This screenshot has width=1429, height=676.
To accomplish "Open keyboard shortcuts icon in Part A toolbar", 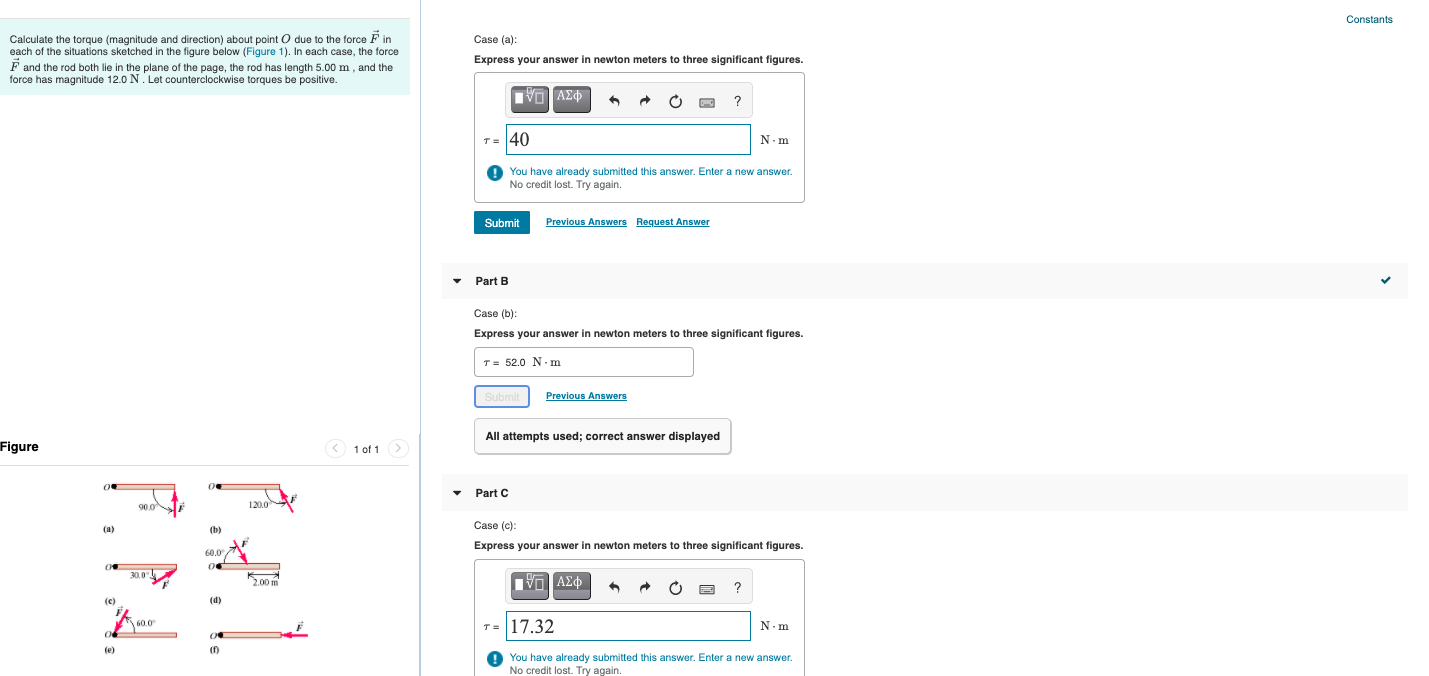I will point(707,101).
